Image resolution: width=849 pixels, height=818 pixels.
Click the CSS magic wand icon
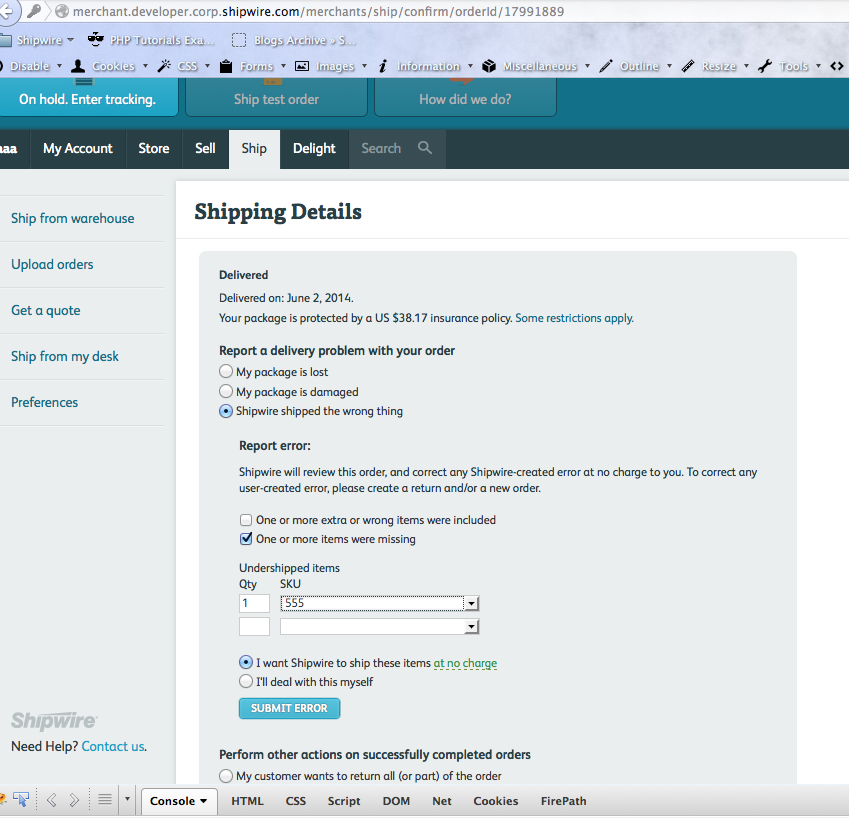(164, 66)
